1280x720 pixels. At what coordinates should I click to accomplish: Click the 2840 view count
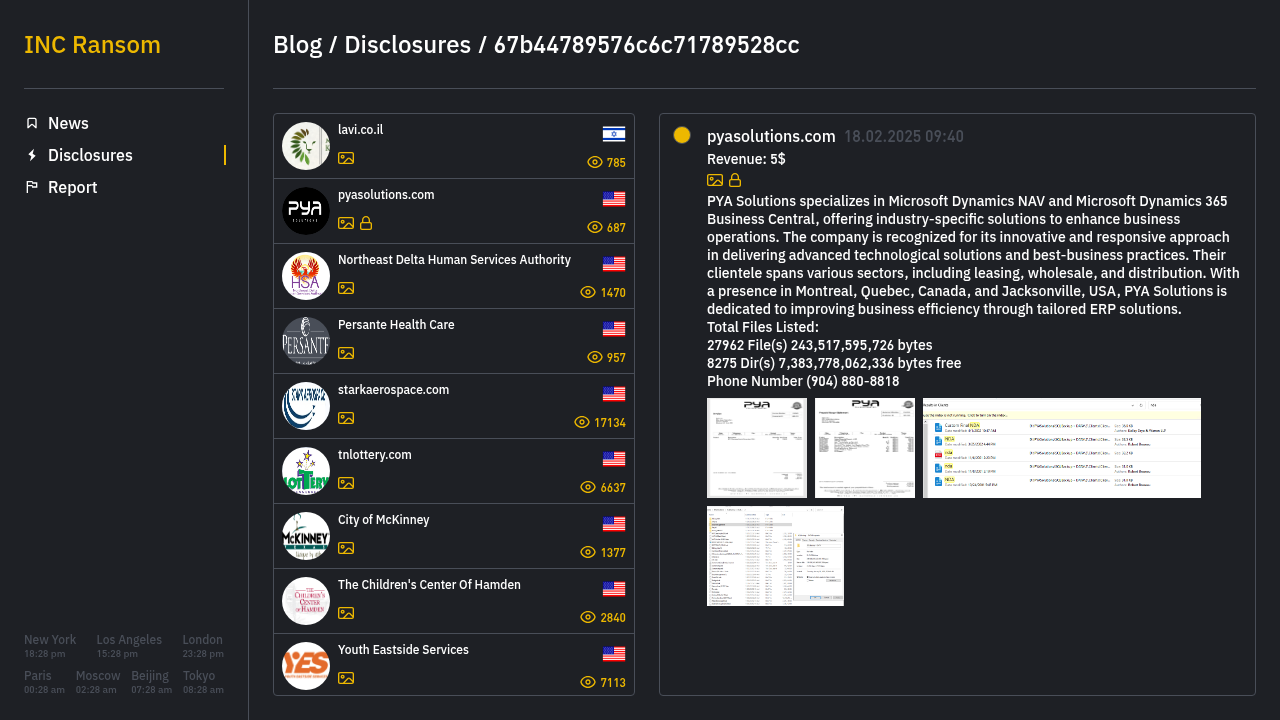[613, 618]
